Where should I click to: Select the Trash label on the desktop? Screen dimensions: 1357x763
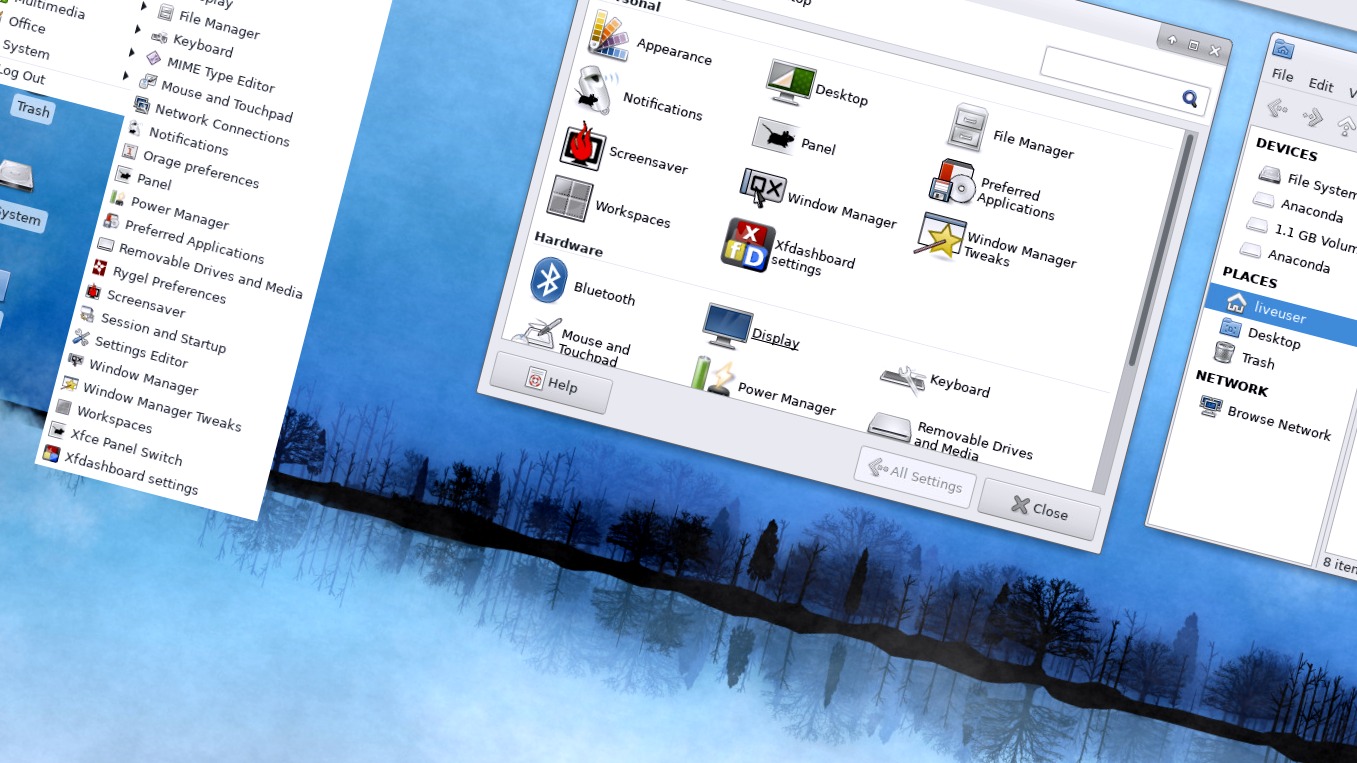pos(33,109)
